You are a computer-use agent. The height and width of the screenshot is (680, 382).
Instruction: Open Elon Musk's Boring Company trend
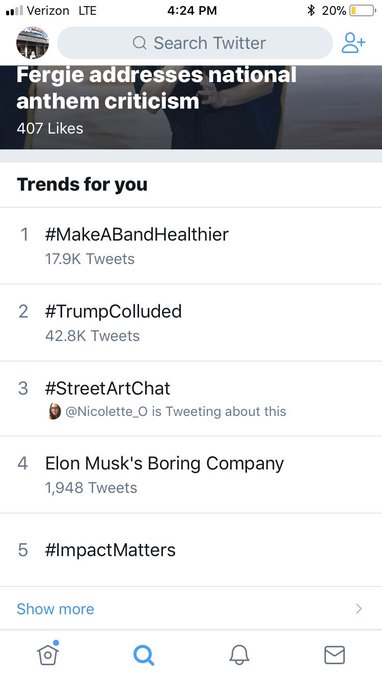coord(191,474)
